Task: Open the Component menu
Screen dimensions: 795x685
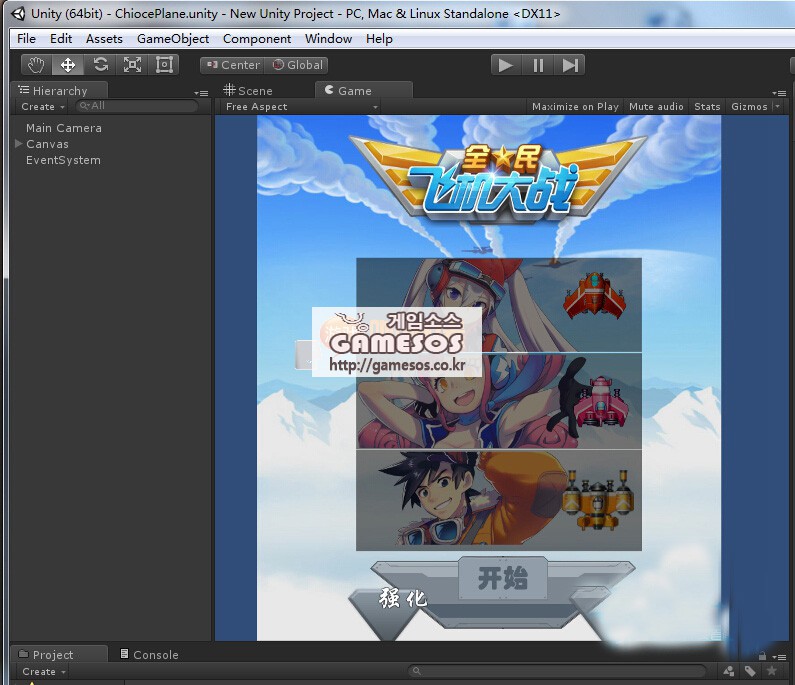Action: coord(257,39)
